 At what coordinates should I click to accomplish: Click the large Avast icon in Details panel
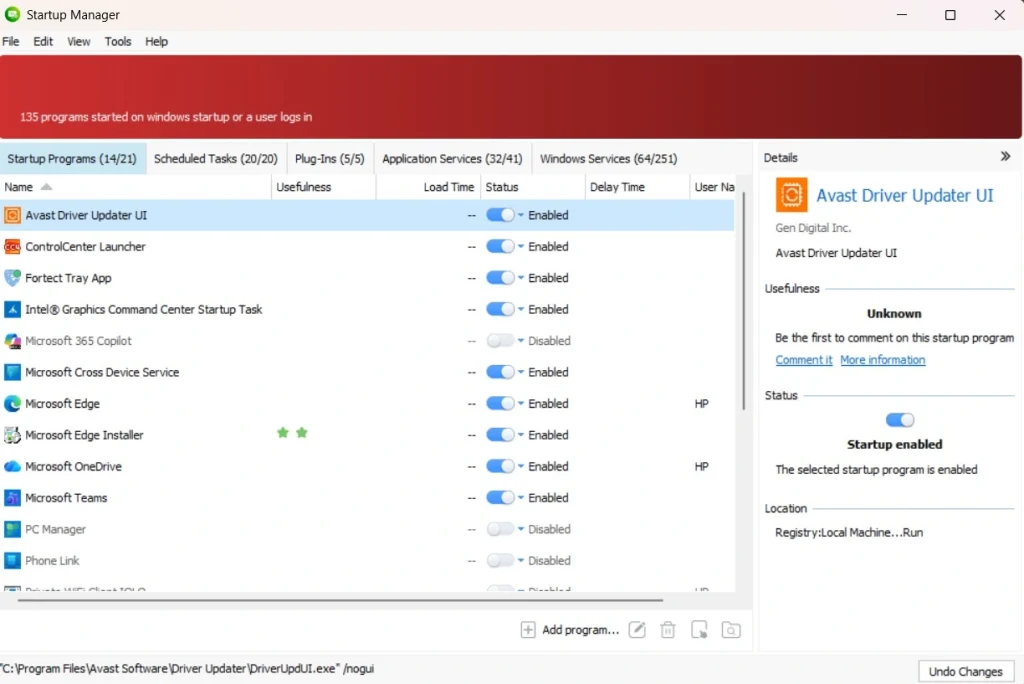coord(791,195)
